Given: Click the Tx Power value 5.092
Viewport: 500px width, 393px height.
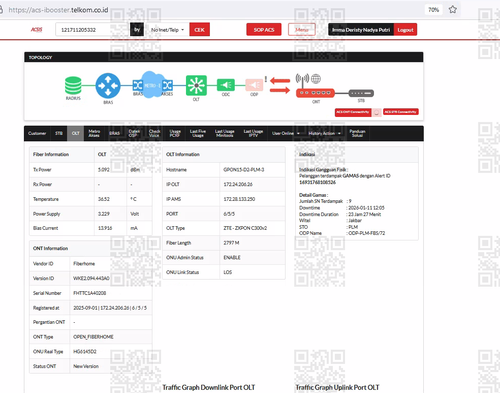Looking at the screenshot, I should (104, 170).
